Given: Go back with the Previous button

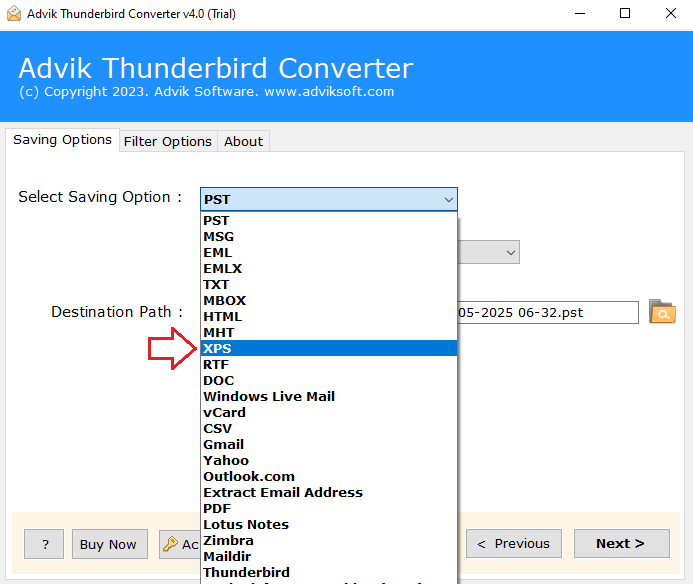Looking at the screenshot, I should 514,543.
